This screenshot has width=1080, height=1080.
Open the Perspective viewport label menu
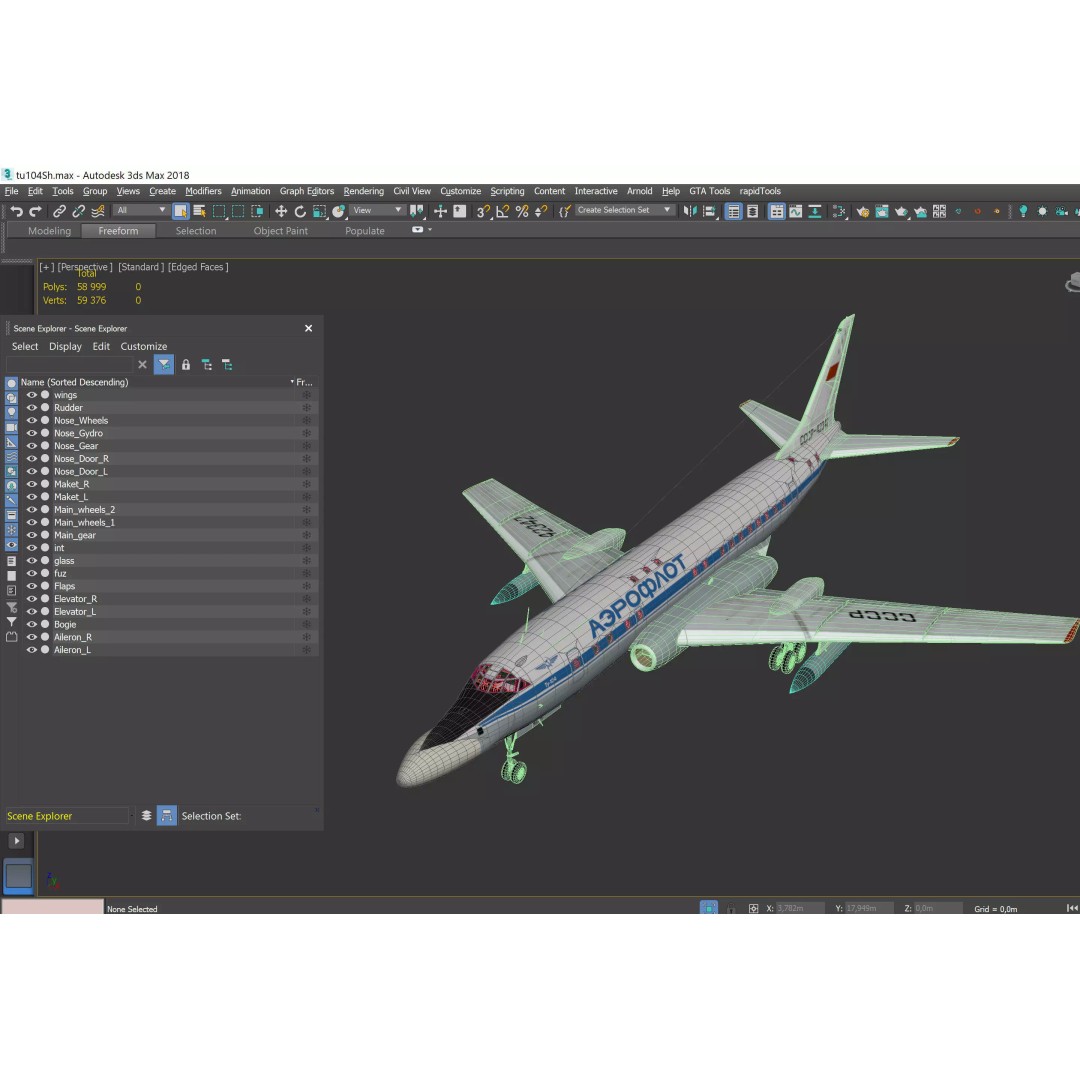(x=85, y=267)
